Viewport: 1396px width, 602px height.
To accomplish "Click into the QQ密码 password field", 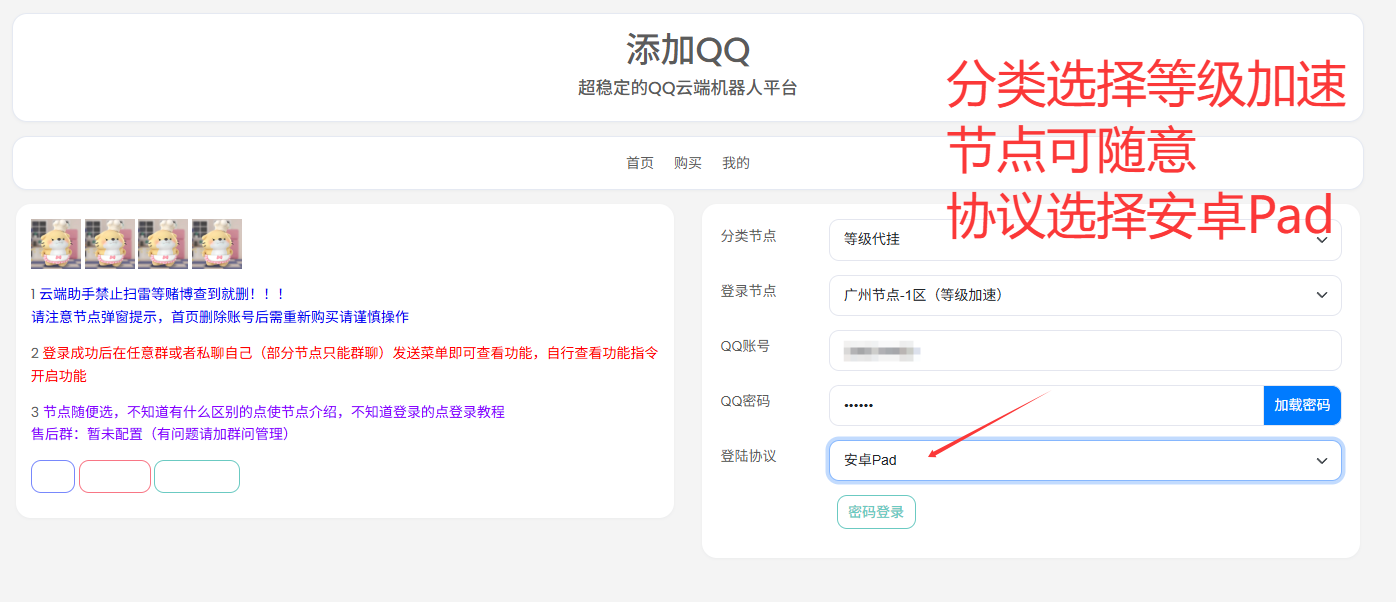I will pyautogui.click(x=1045, y=405).
